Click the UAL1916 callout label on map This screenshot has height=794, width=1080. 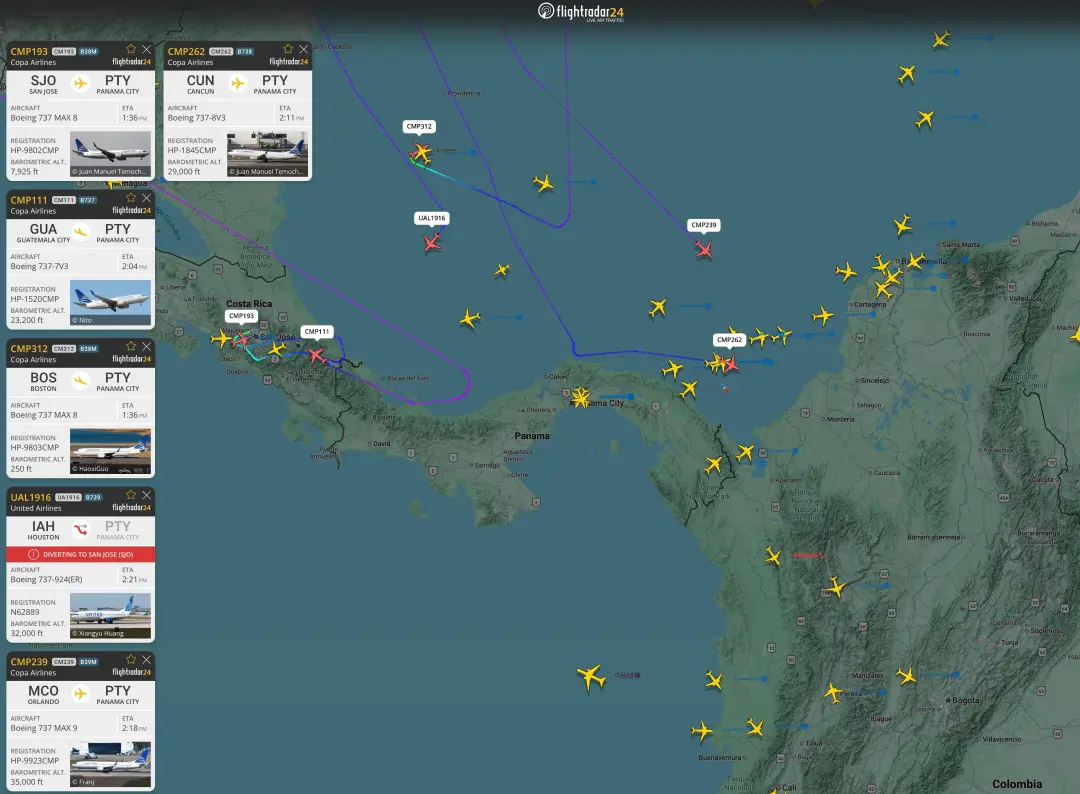pyautogui.click(x=432, y=218)
